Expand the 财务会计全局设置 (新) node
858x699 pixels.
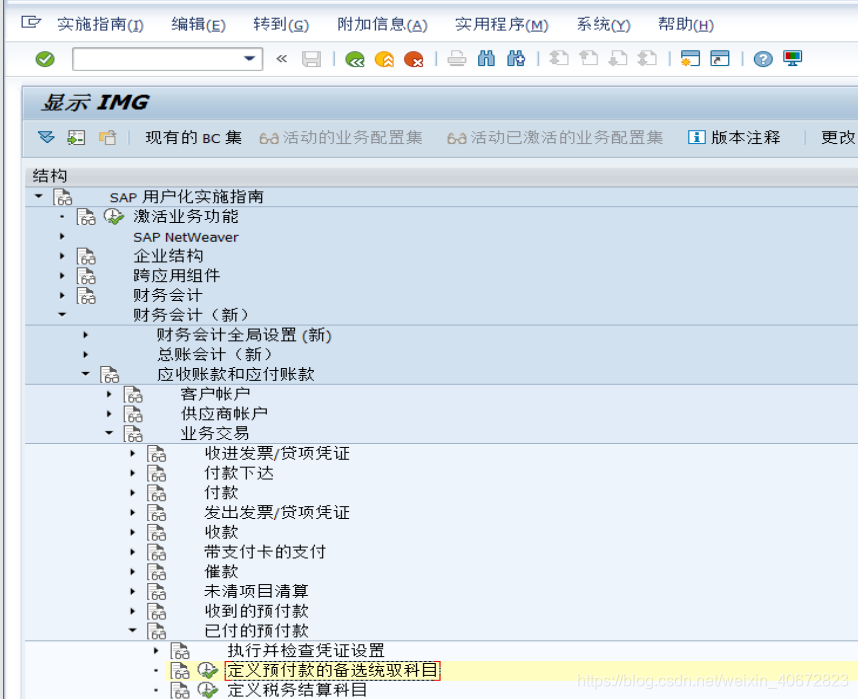point(85,334)
